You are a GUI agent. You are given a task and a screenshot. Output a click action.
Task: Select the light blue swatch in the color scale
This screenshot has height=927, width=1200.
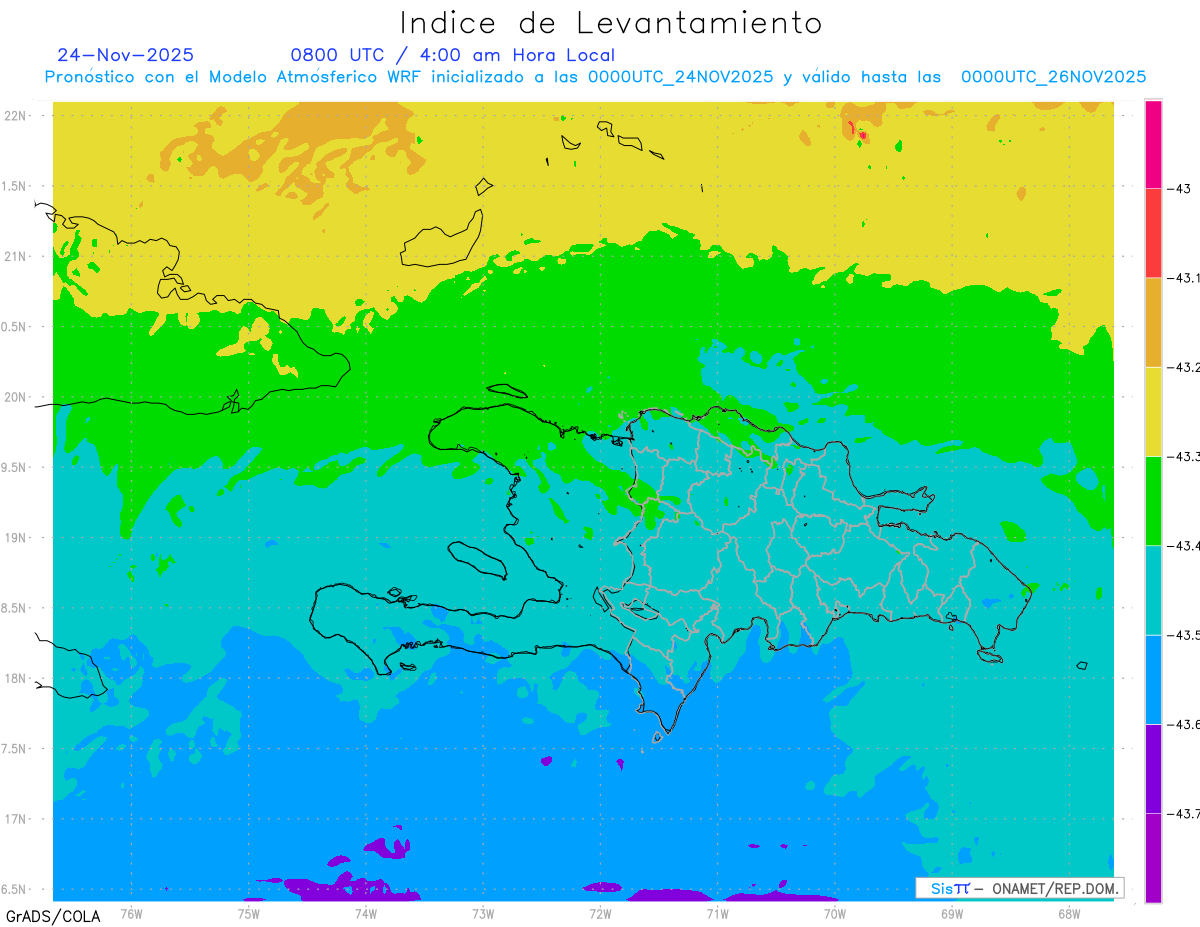coord(1153,679)
